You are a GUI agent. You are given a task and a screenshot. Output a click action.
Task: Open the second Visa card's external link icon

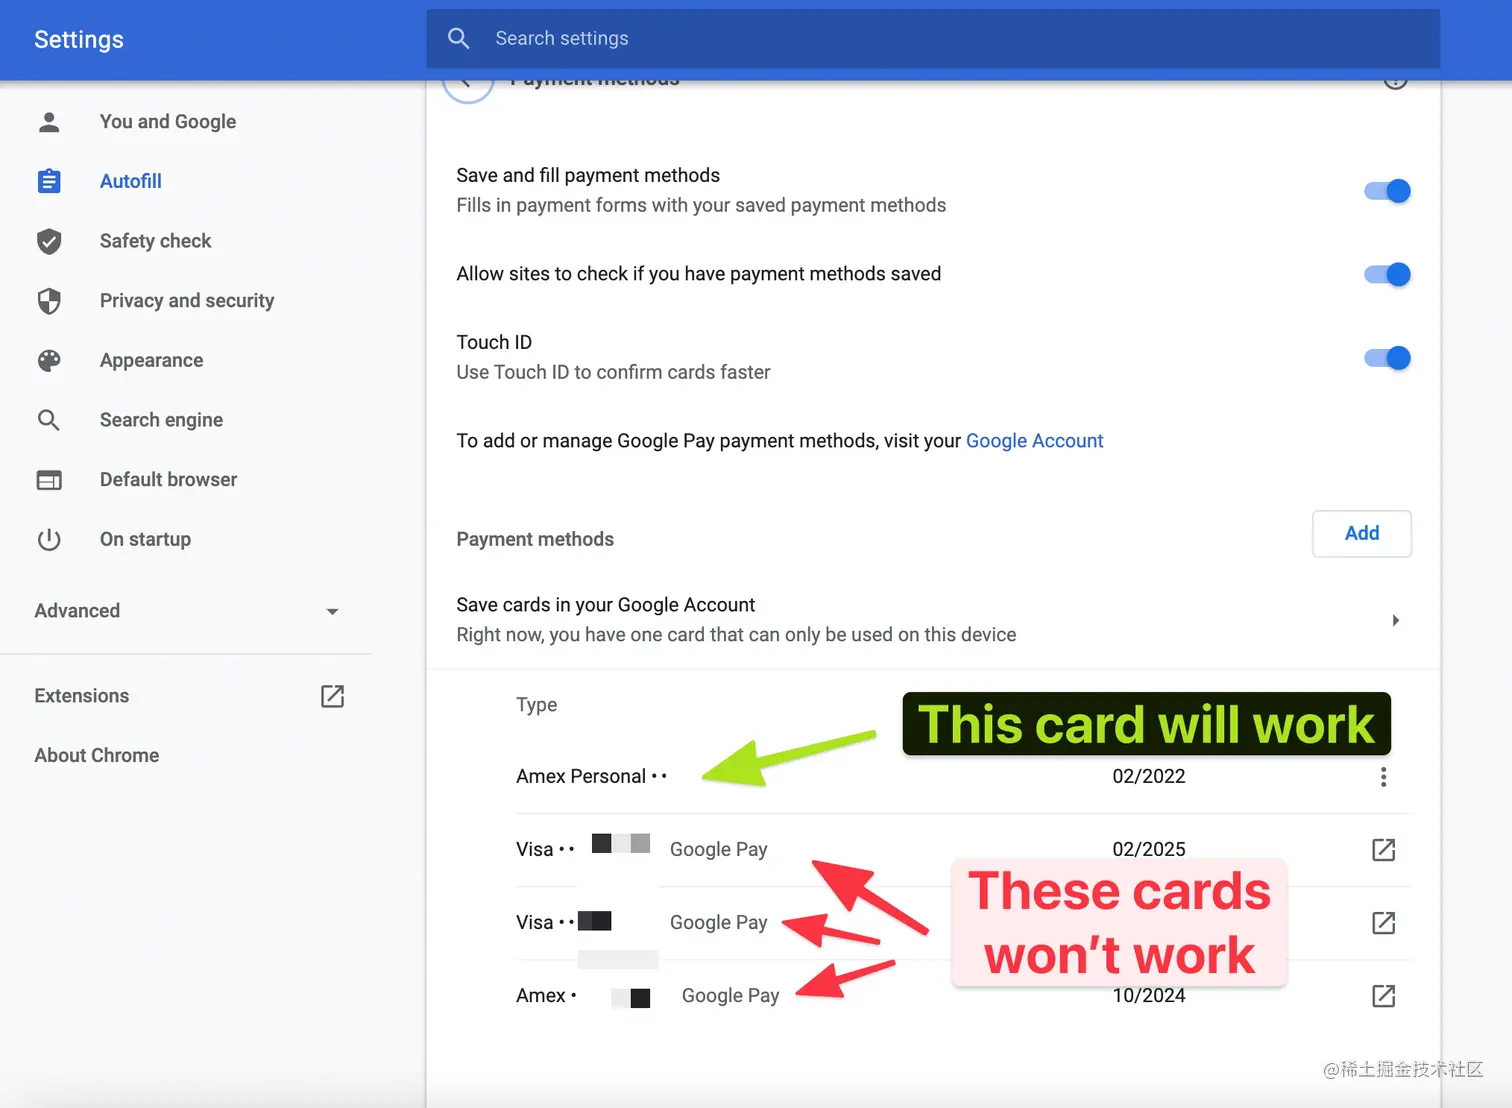(1383, 923)
